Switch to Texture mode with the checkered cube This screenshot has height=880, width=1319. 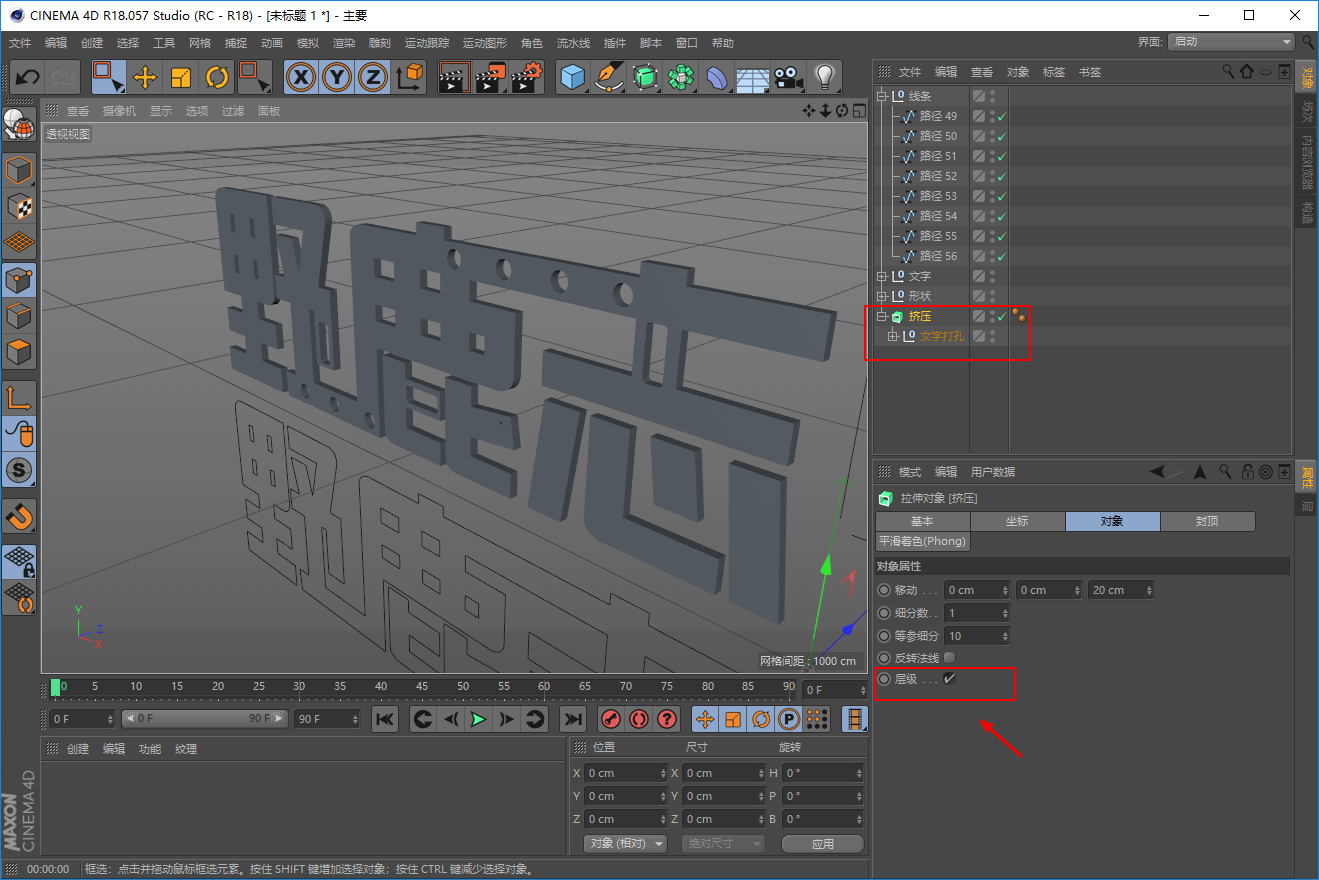coord(20,205)
